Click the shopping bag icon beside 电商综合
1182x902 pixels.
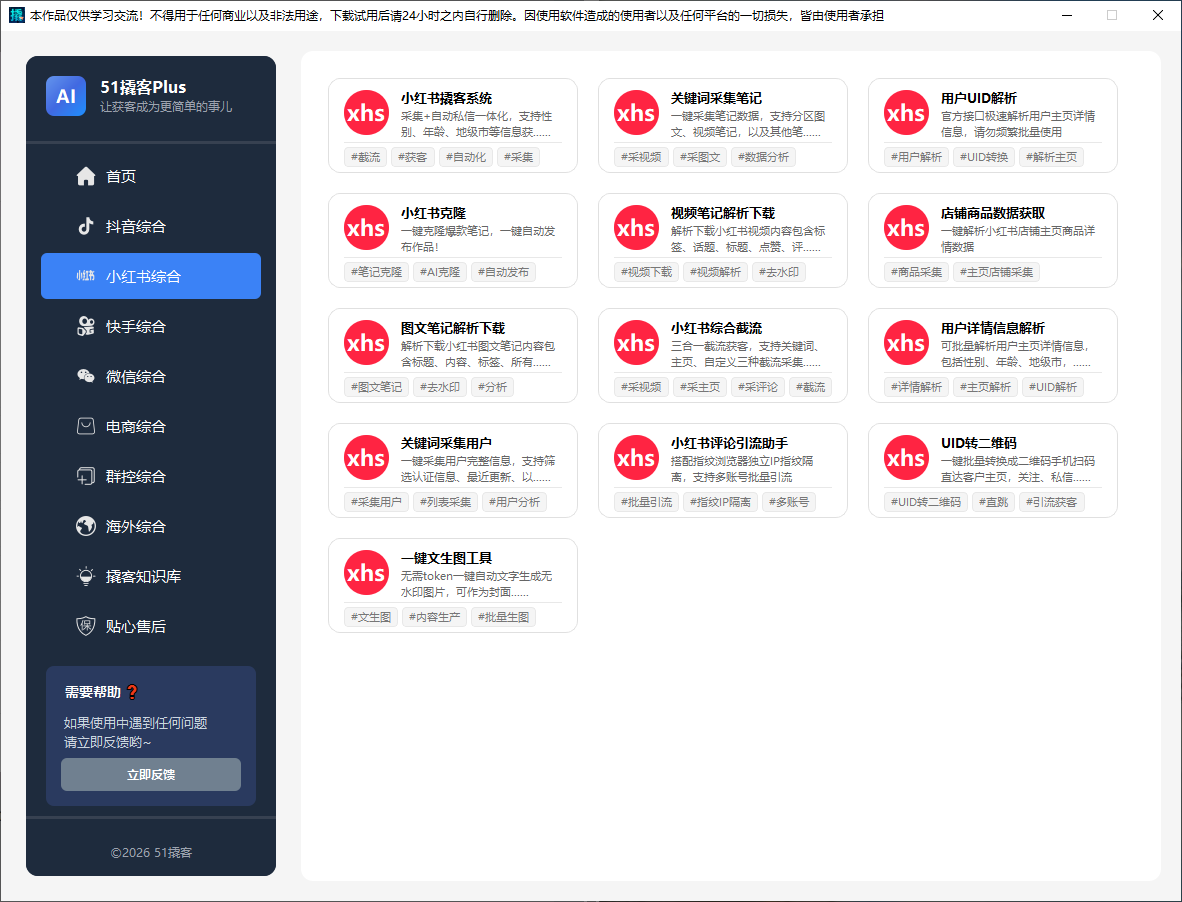[x=86, y=427]
